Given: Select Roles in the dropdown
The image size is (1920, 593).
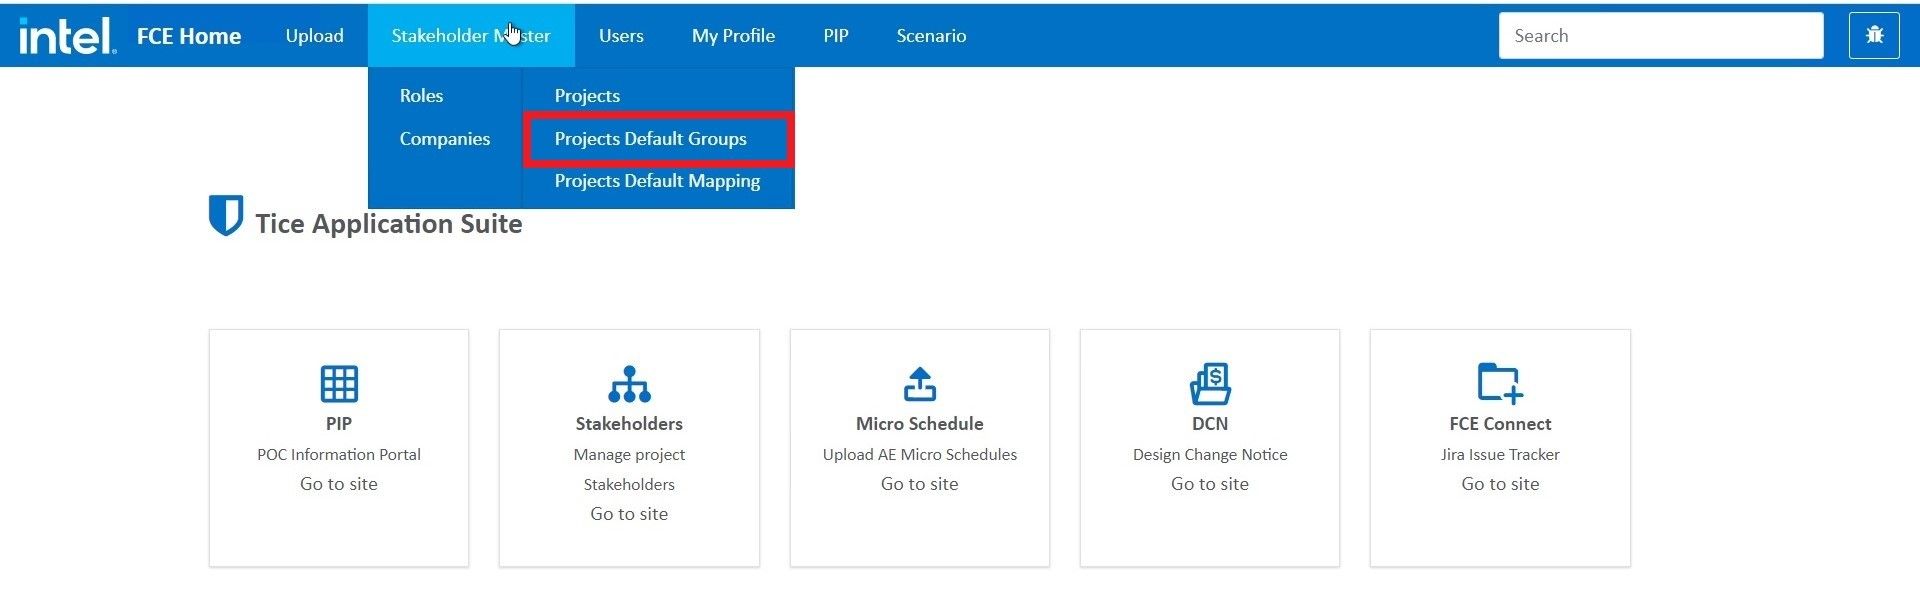Looking at the screenshot, I should point(421,96).
